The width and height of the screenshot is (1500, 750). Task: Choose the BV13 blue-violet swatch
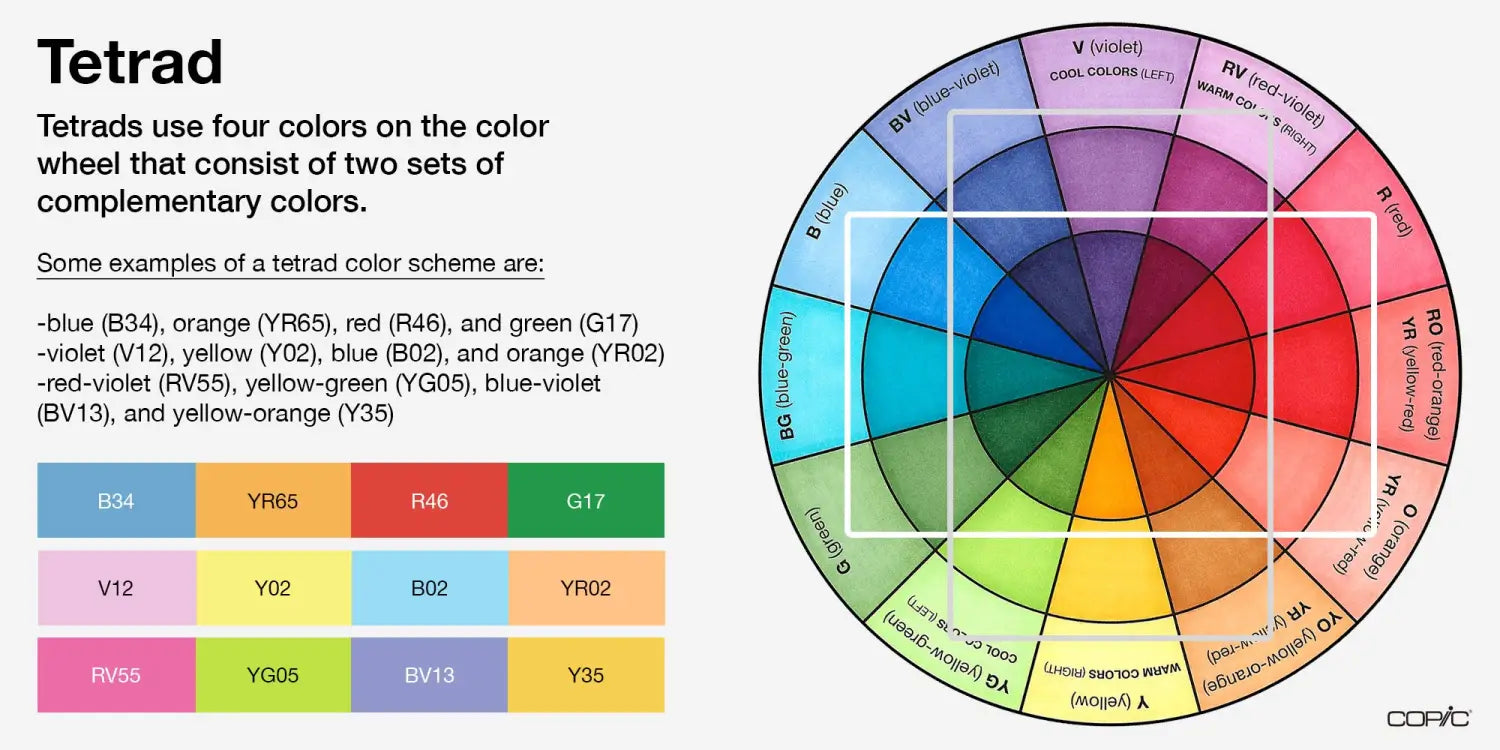point(429,675)
